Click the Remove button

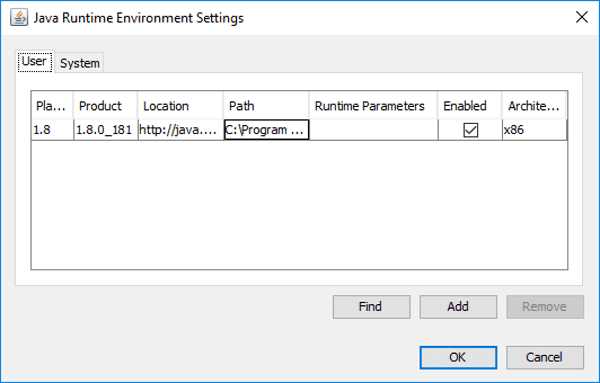(x=545, y=306)
